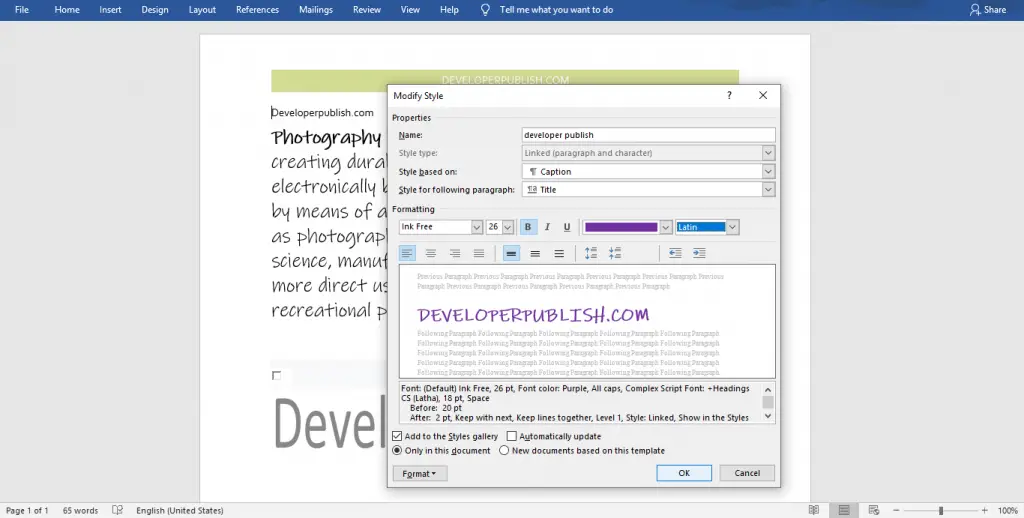
Task: Click the 100% zoom level
Action: (1008, 510)
